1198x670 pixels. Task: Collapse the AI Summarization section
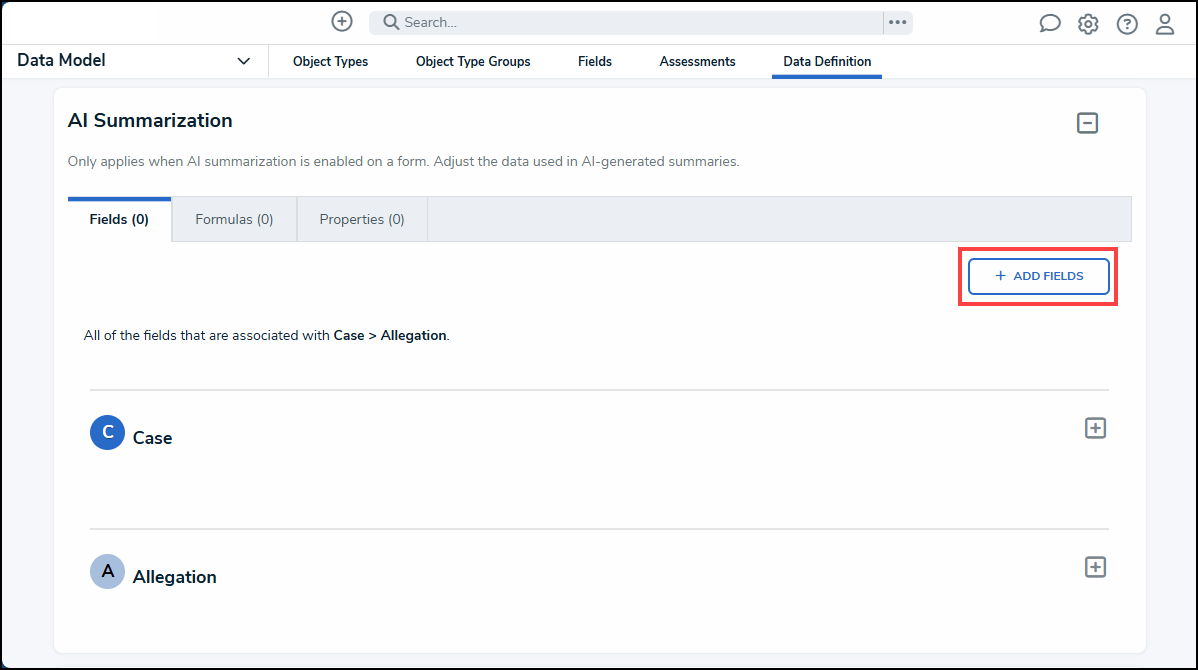coord(1088,123)
